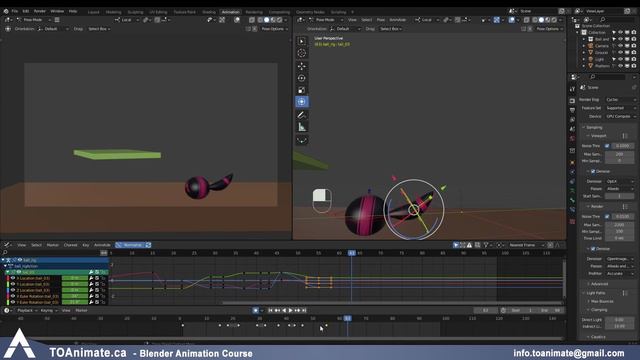
Task: Open the Render properties tab icon
Action: (572, 101)
